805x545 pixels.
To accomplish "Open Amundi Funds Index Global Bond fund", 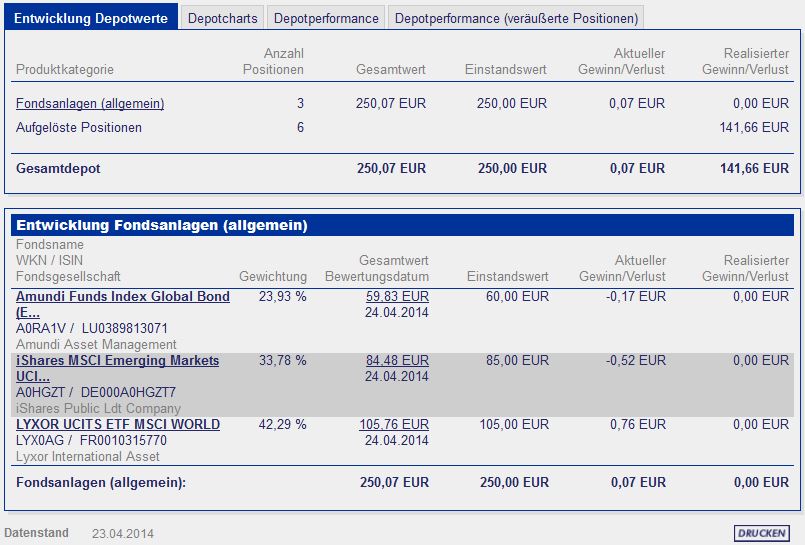I will pos(122,297).
